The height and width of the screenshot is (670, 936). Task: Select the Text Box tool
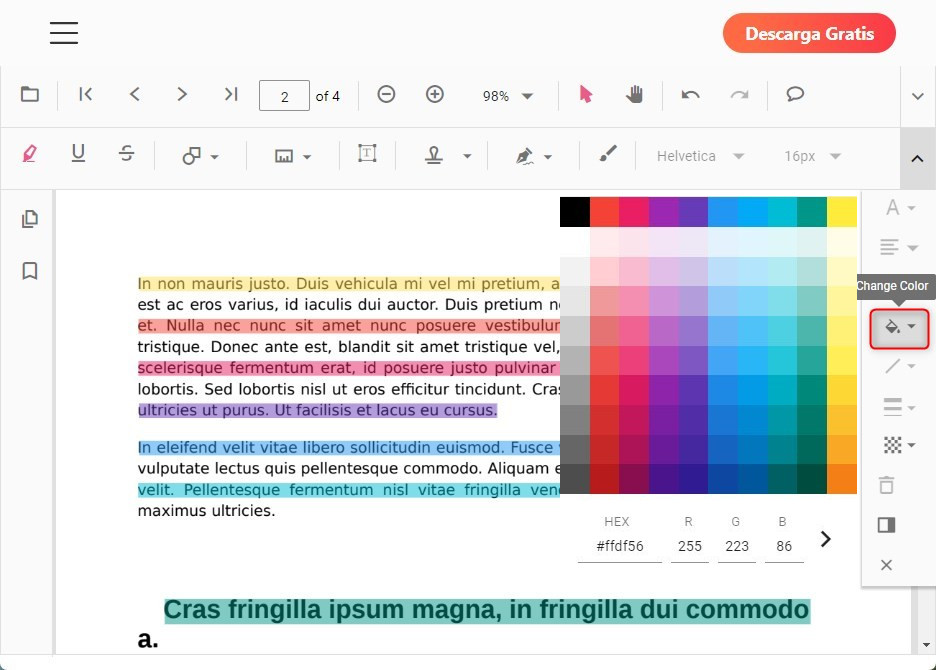point(367,155)
